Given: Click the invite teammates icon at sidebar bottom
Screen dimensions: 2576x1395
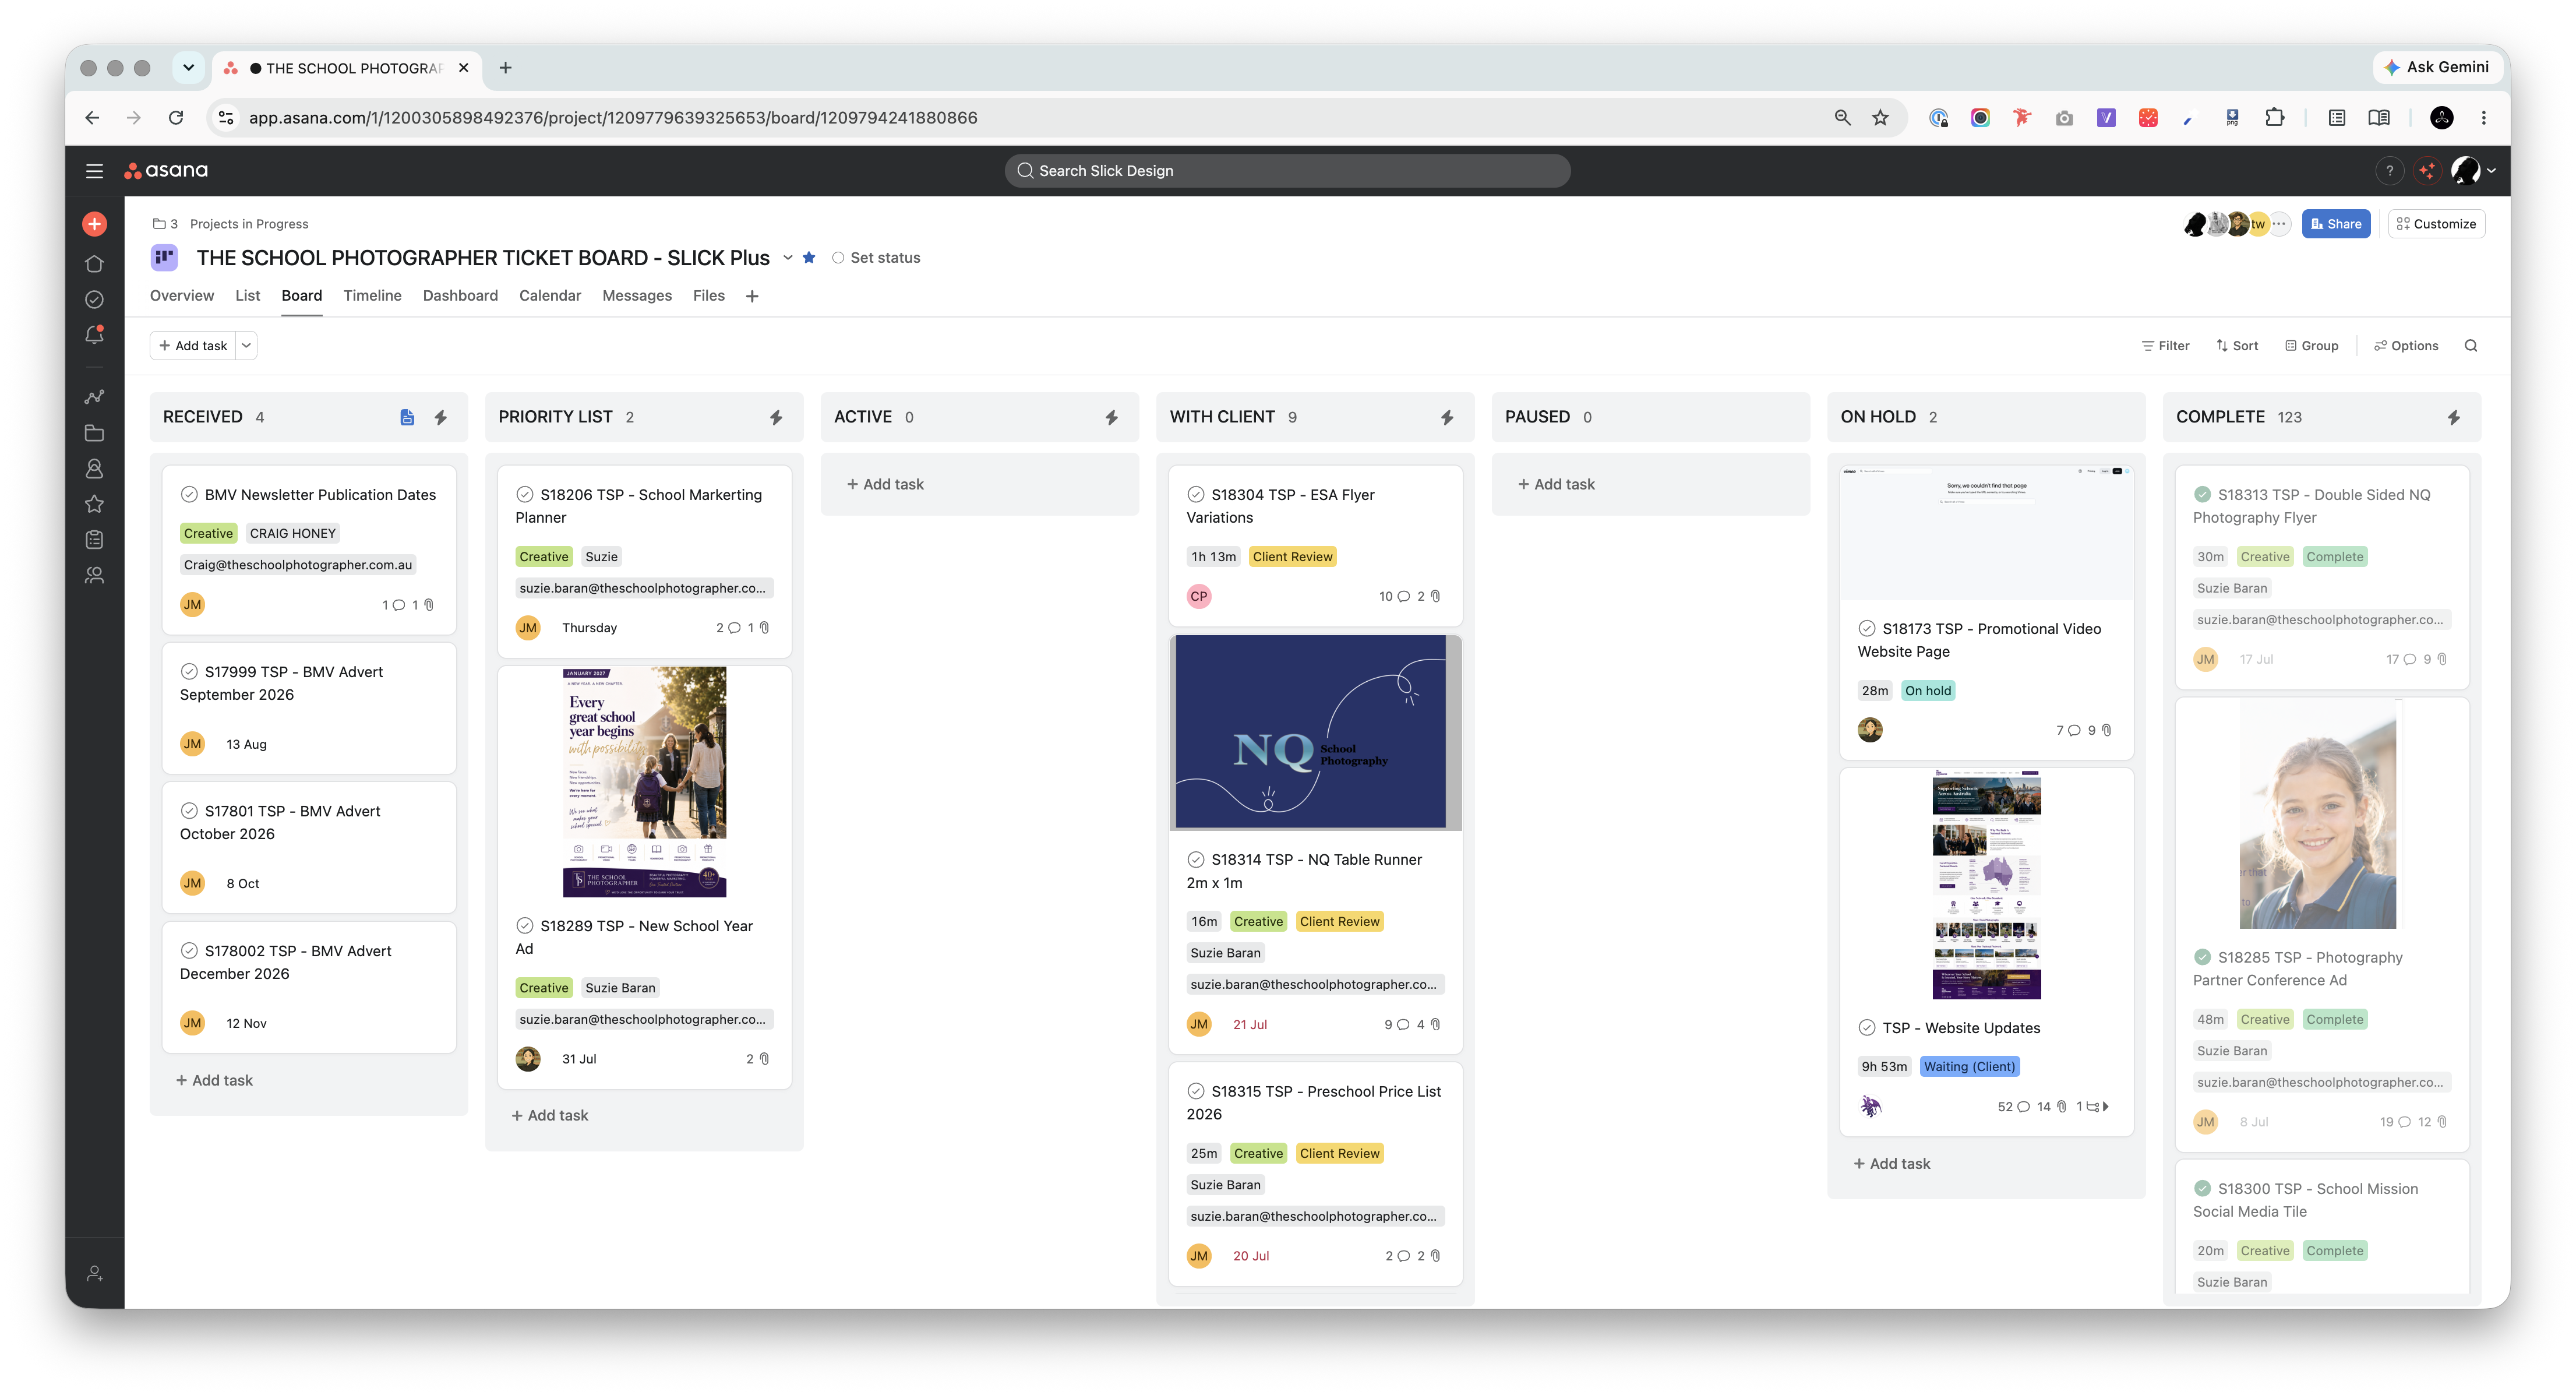Looking at the screenshot, I should 94,1273.
